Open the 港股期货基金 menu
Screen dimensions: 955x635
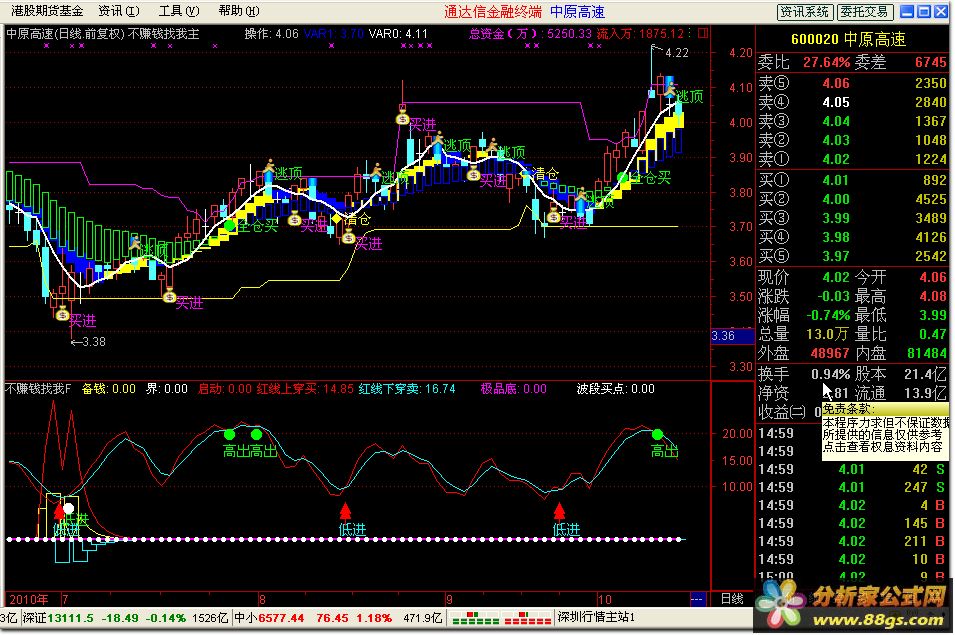(x=47, y=11)
